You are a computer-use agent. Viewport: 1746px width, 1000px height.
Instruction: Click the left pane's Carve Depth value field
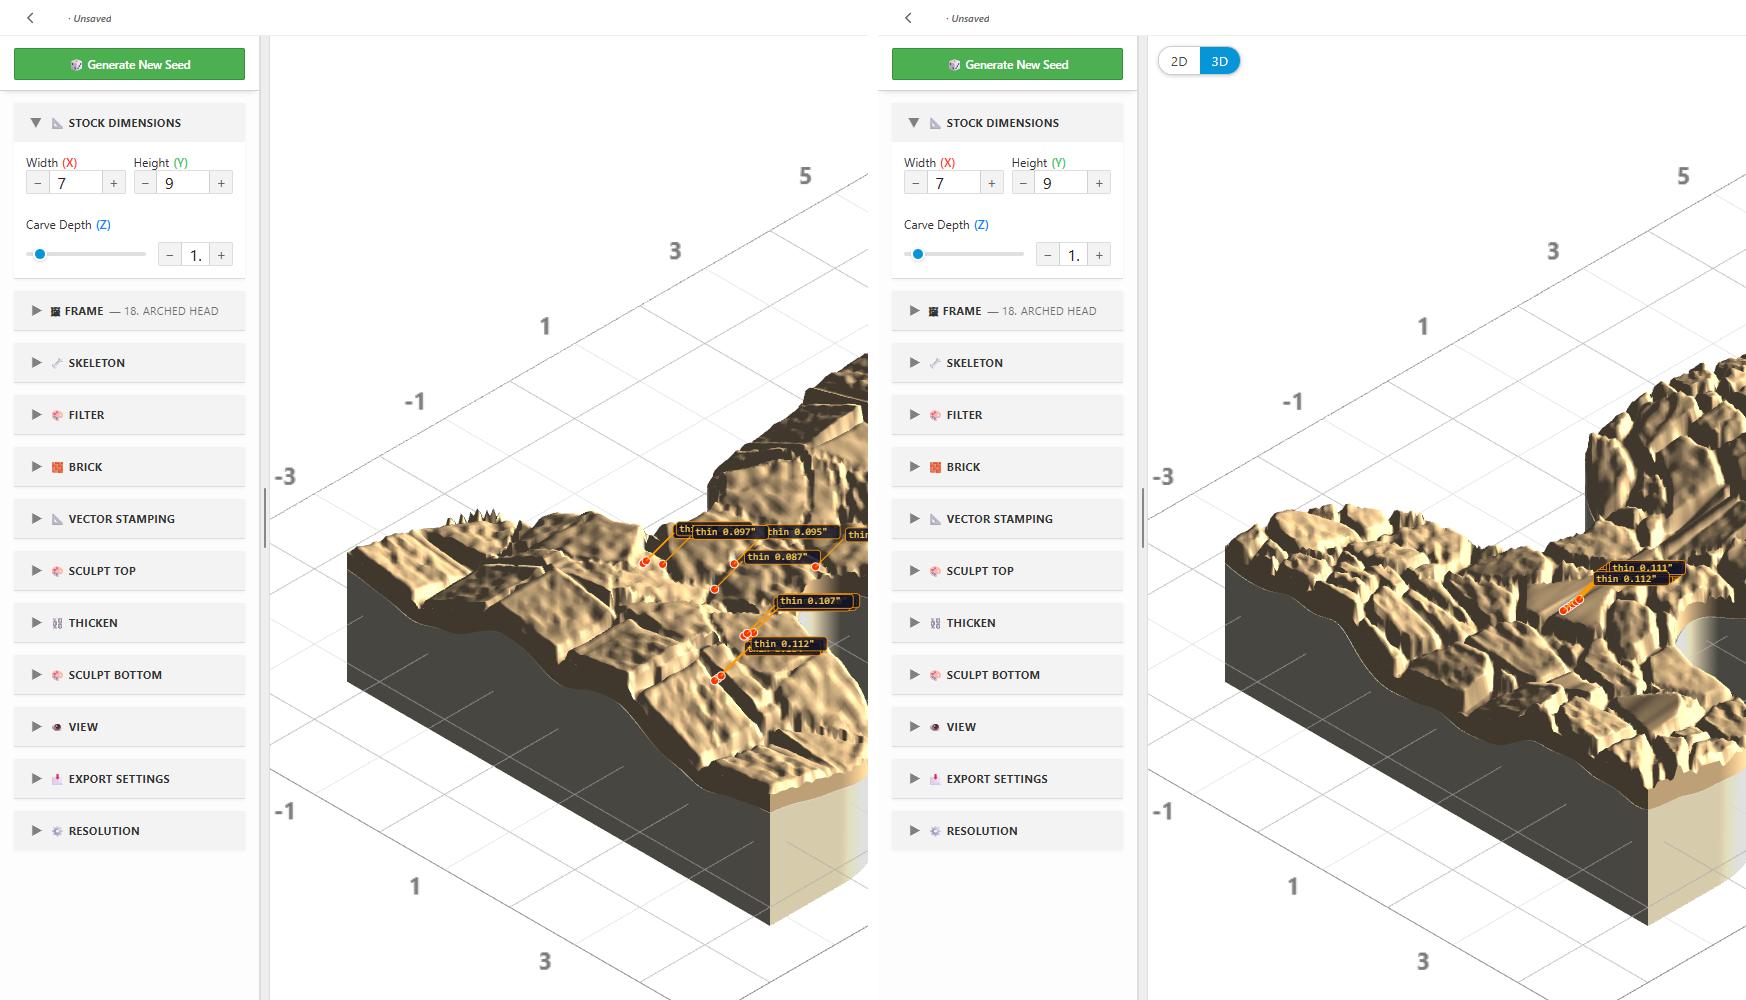[196, 255]
